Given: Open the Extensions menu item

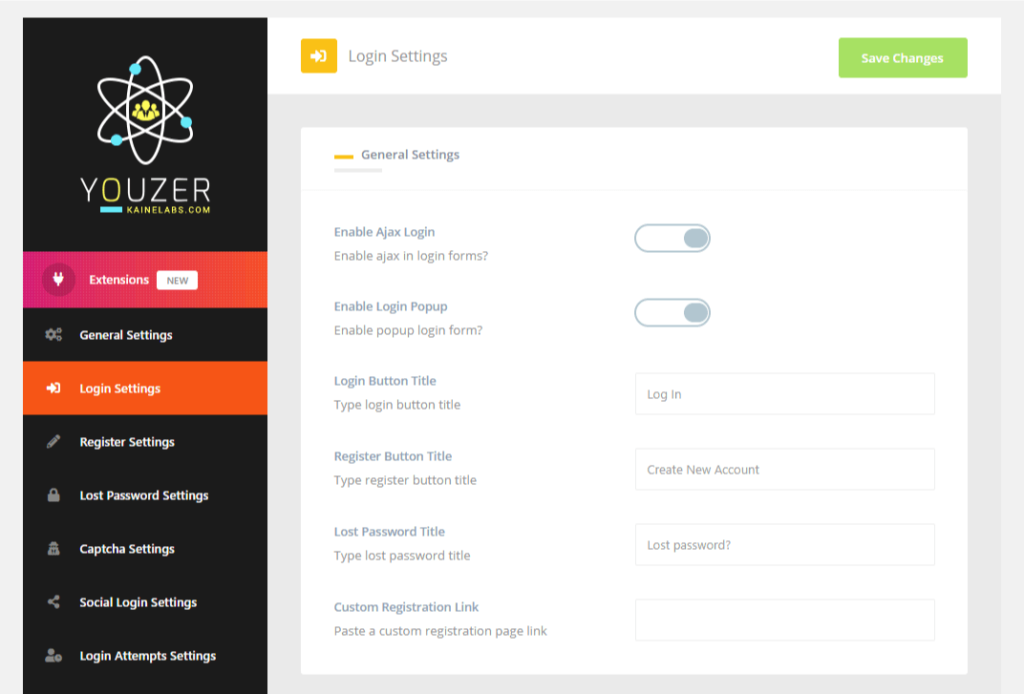Looking at the screenshot, I should (x=145, y=279).
